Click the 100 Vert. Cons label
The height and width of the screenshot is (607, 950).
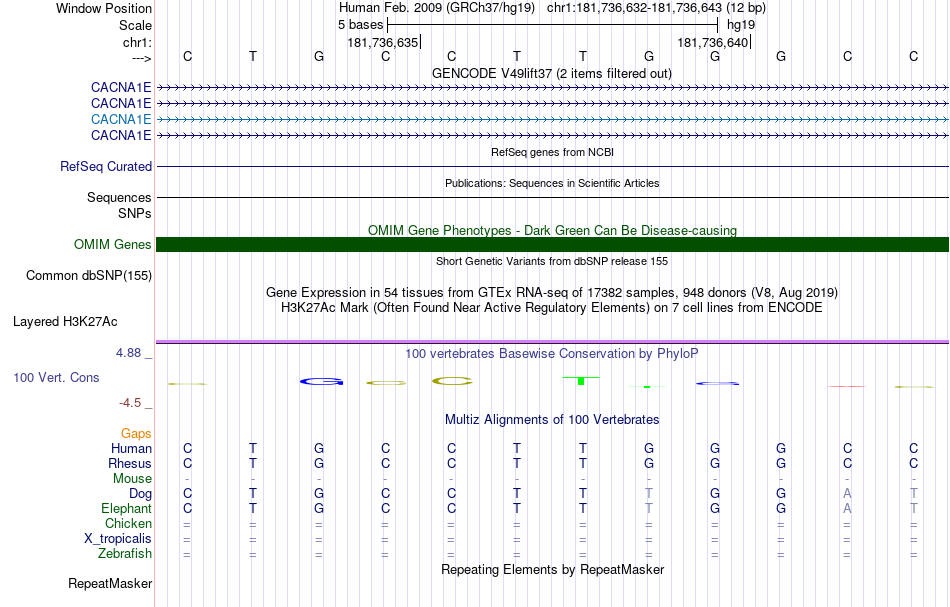click(x=56, y=377)
